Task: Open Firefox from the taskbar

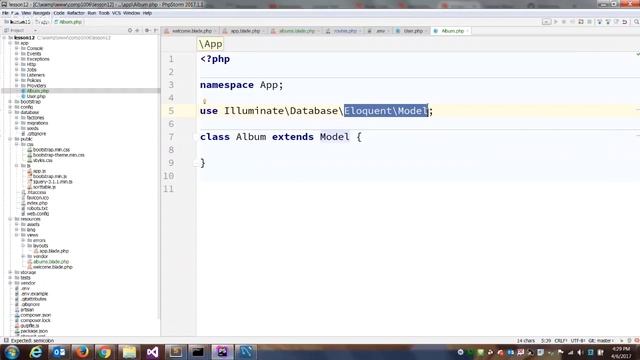Action: point(82,352)
